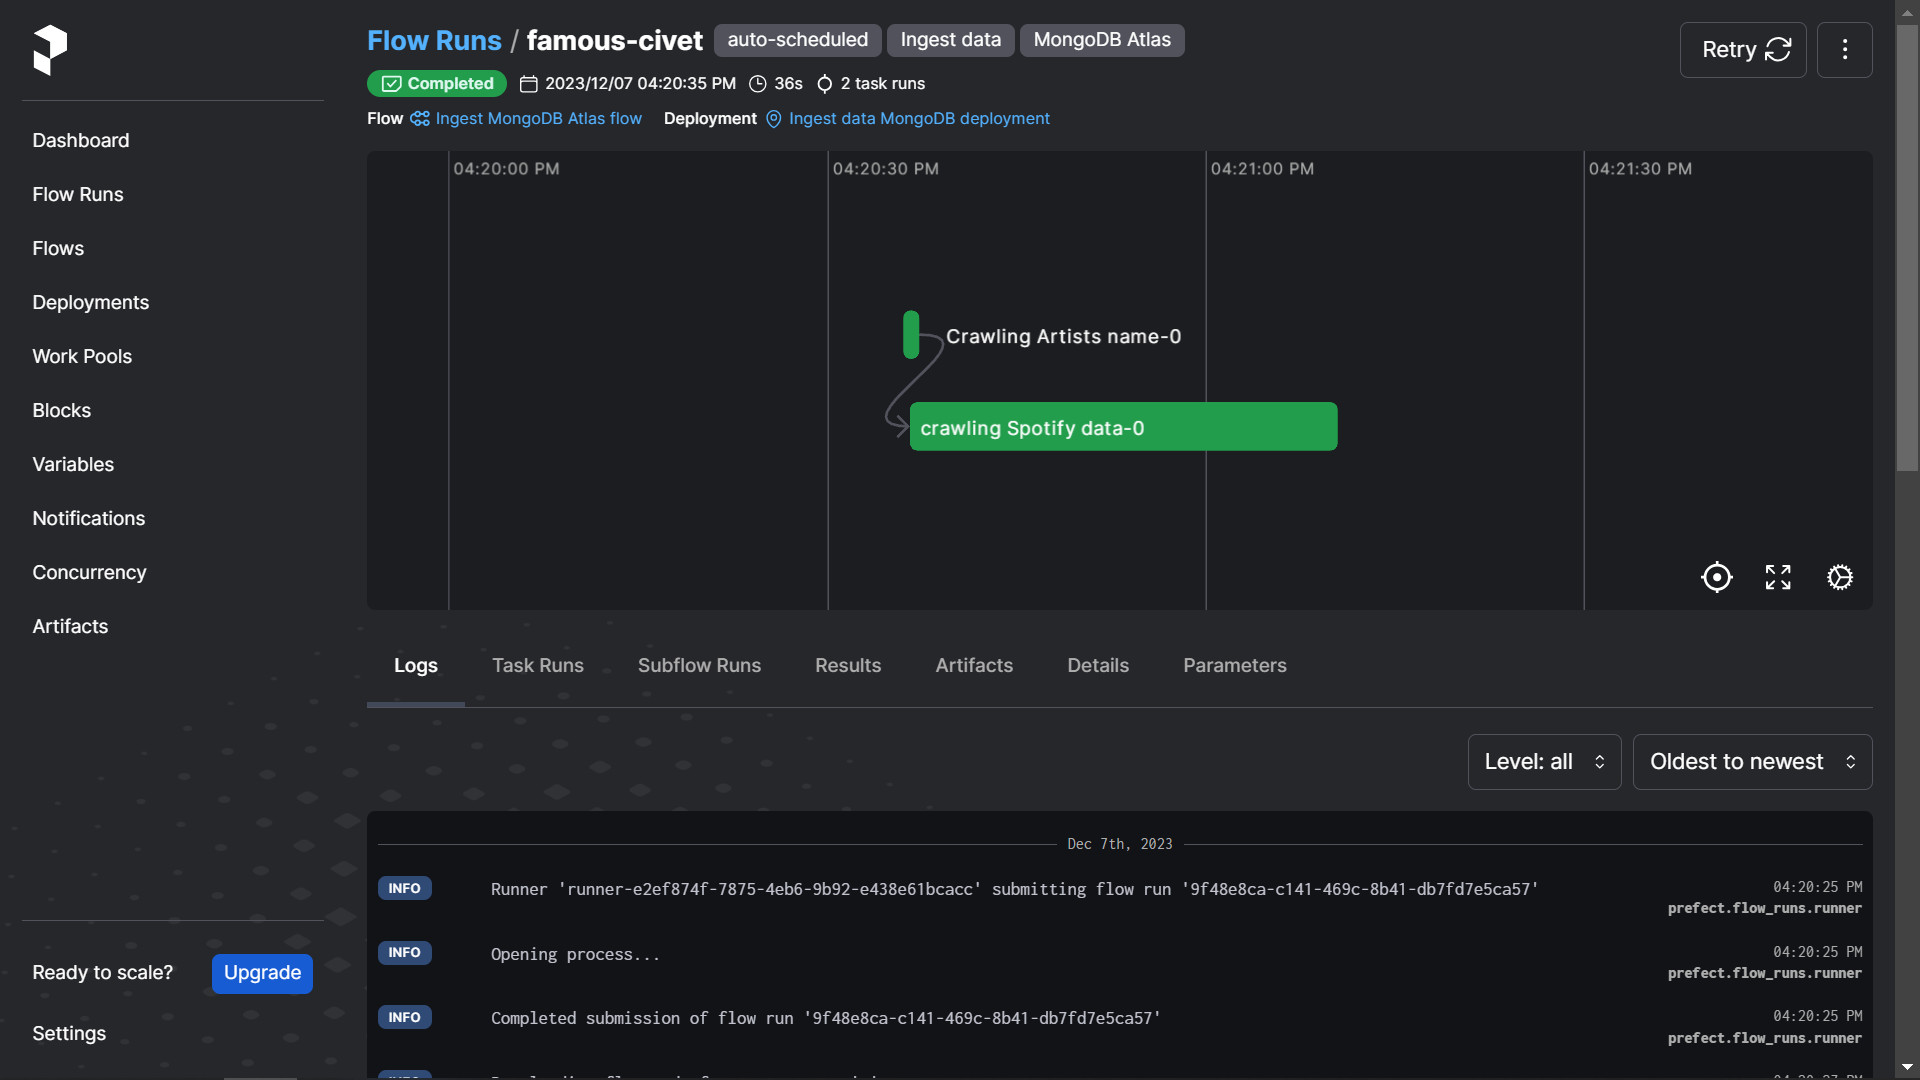Recenter the timeline graph view
1920x1080 pixels.
tap(1716, 577)
